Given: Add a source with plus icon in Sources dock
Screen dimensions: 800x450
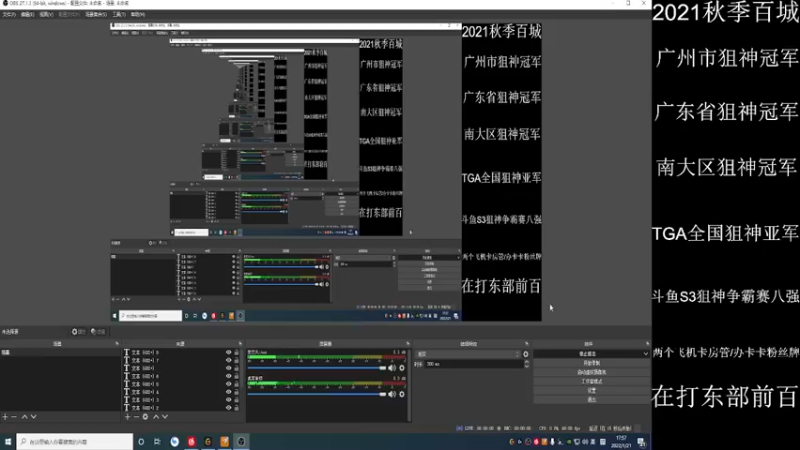Looking at the screenshot, I should pyautogui.click(x=128, y=417).
